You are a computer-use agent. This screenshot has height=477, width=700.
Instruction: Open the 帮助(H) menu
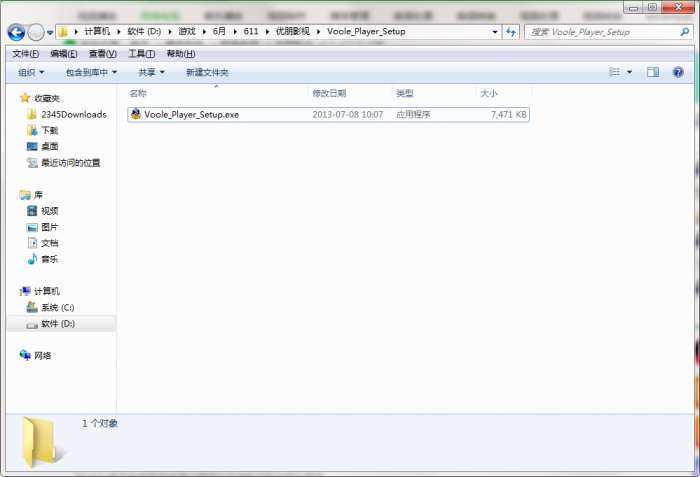pyautogui.click(x=181, y=54)
